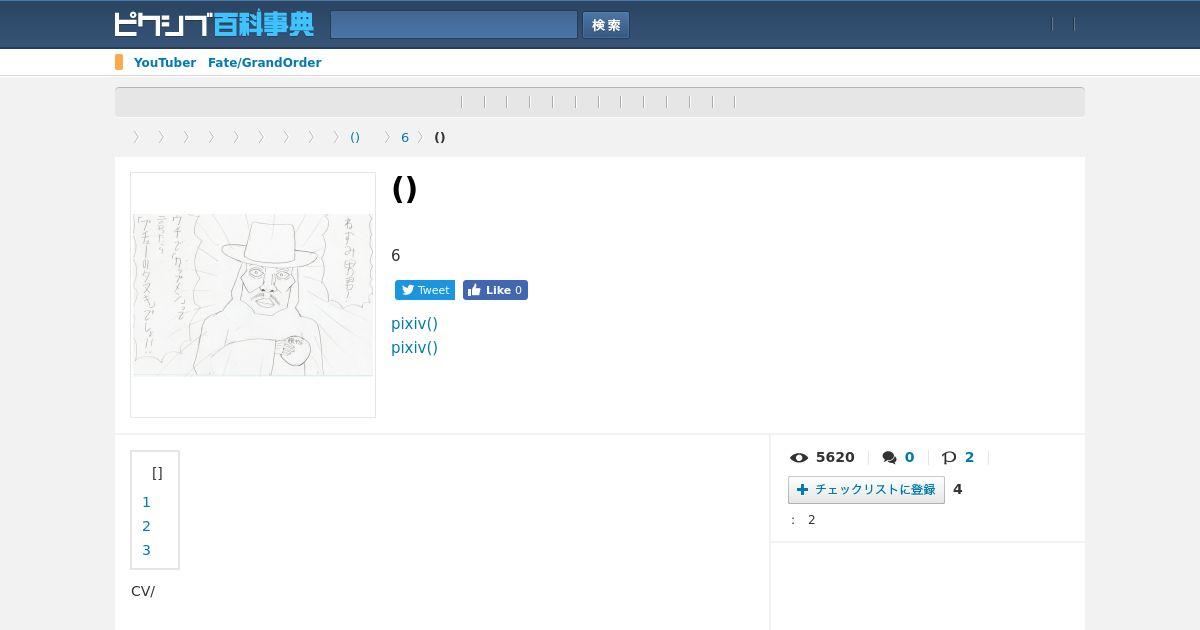1200x630 pixels.
Task: Click the eye view-count icon
Action: [799, 458]
